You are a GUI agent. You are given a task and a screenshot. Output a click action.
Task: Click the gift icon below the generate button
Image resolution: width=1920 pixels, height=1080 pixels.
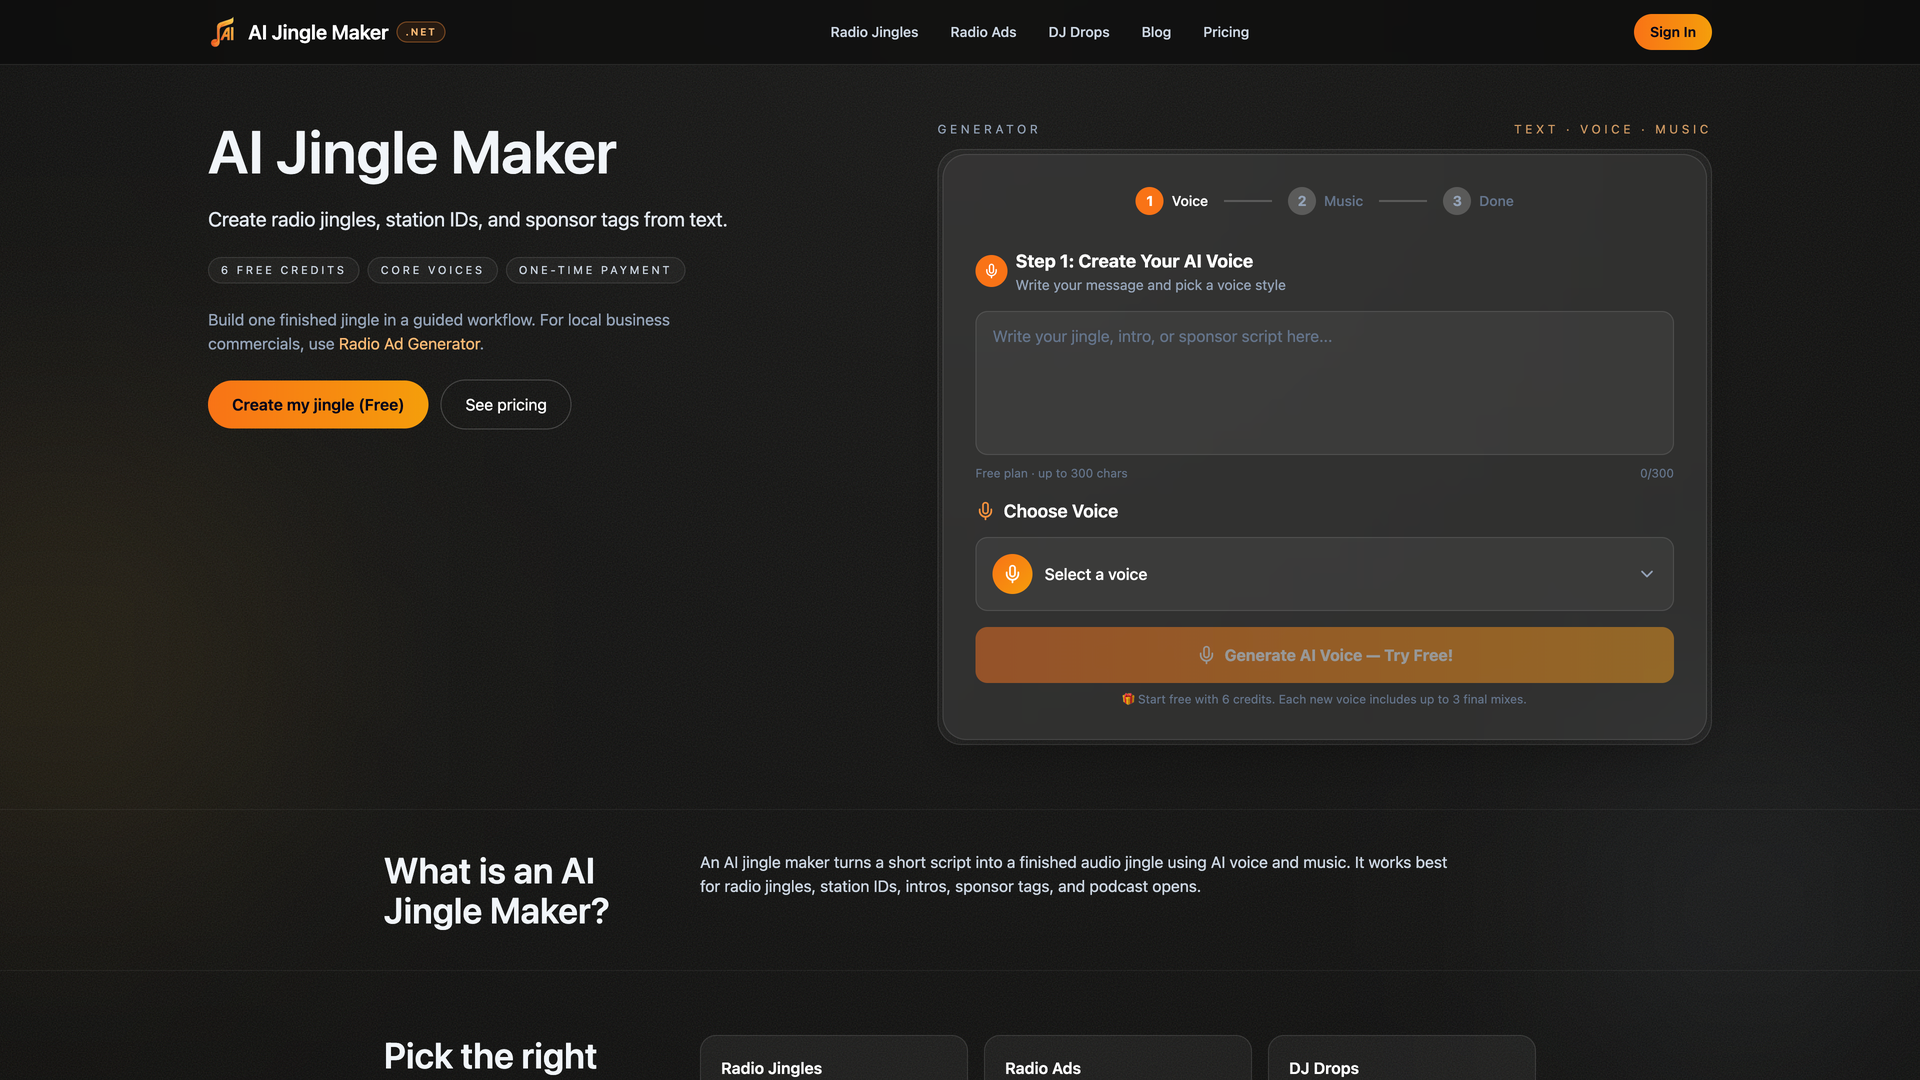[1128, 699]
